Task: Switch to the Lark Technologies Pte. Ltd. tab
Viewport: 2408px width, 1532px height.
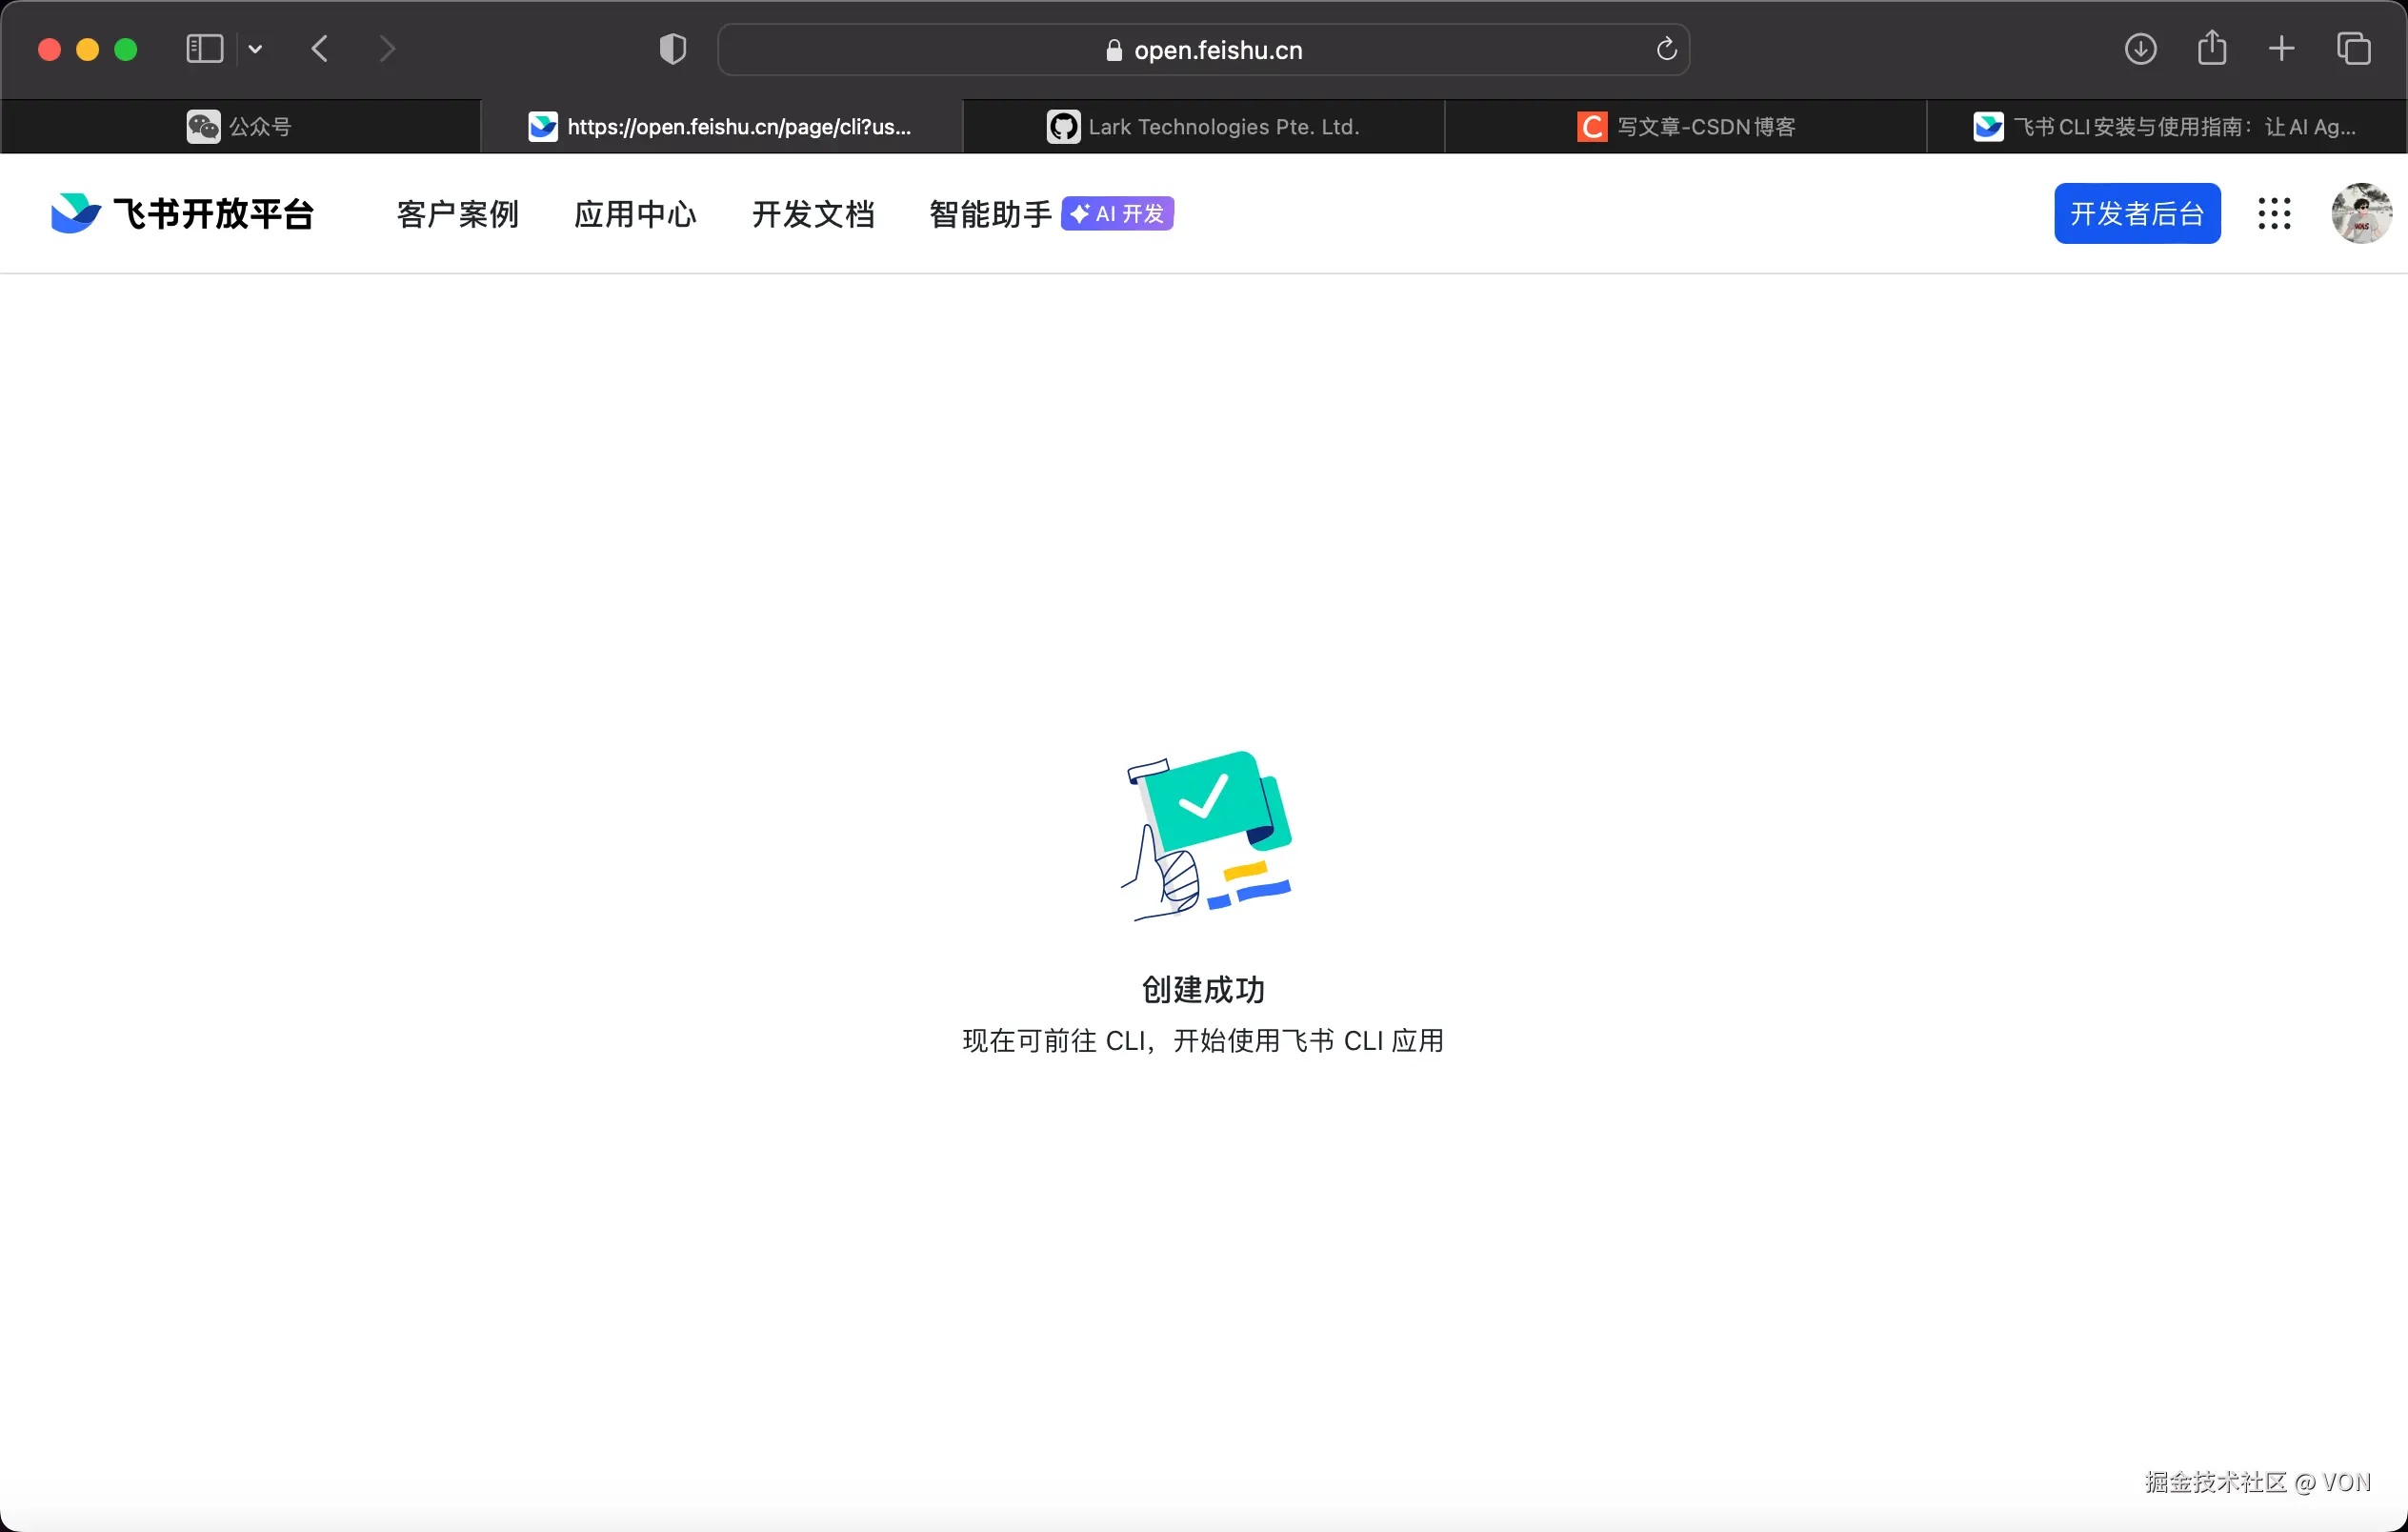Action: [1205, 126]
